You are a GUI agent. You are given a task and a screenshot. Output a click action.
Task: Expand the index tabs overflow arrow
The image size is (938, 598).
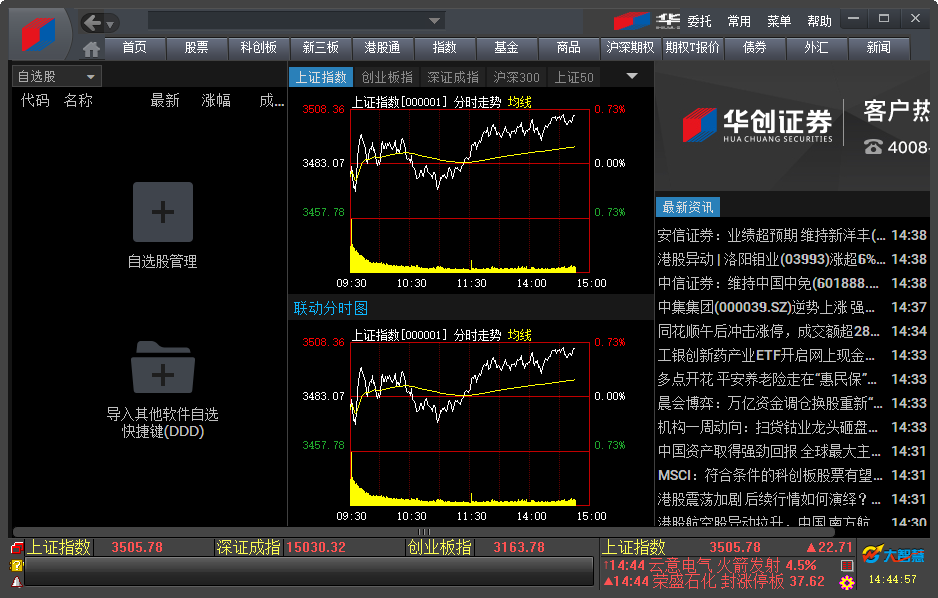[632, 77]
